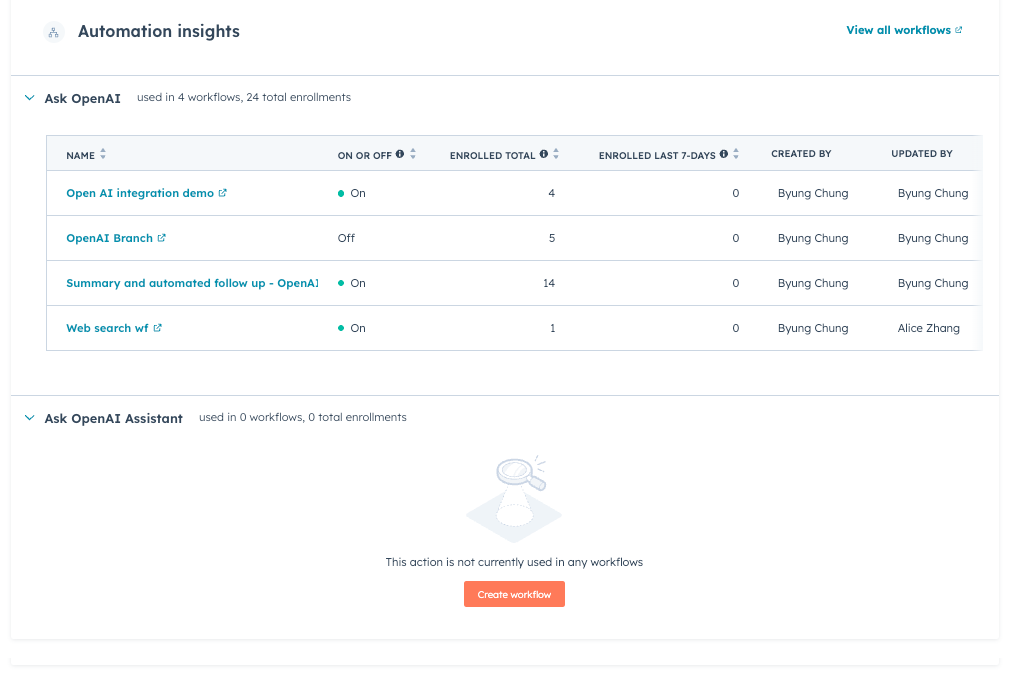This screenshot has height=684, width=1011.
Task: Open the Summary and automated follow up workflow
Action: [x=190, y=283]
